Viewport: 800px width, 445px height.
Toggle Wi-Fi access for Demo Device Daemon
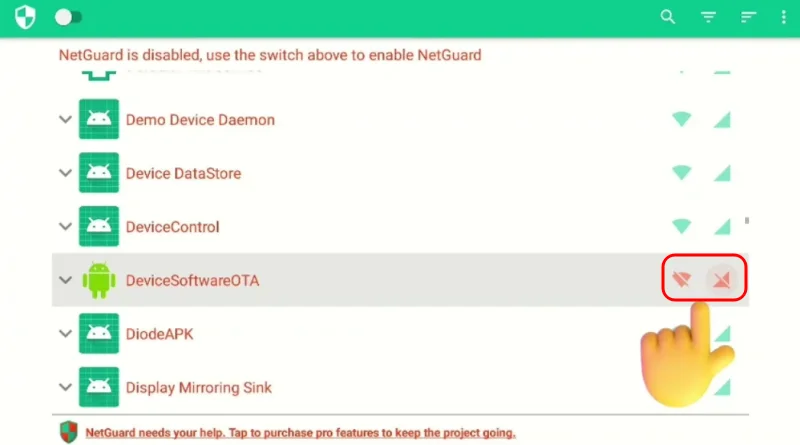coord(682,120)
